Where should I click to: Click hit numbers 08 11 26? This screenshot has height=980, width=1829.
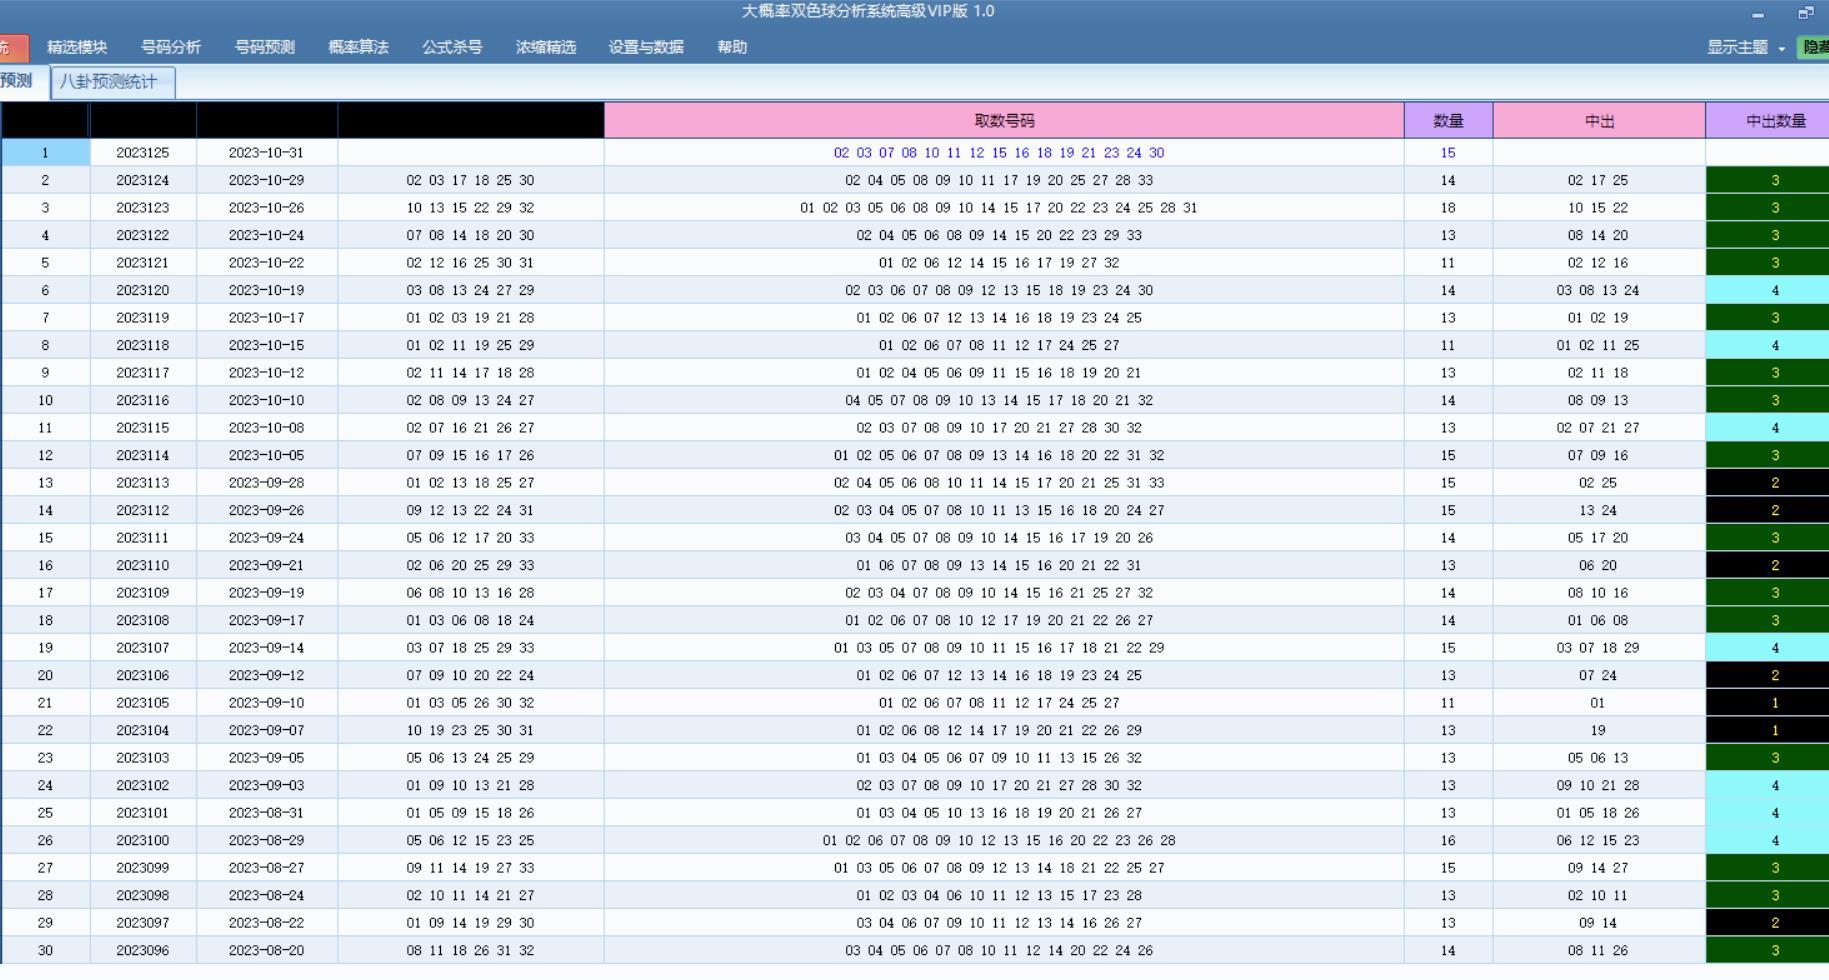1598,950
